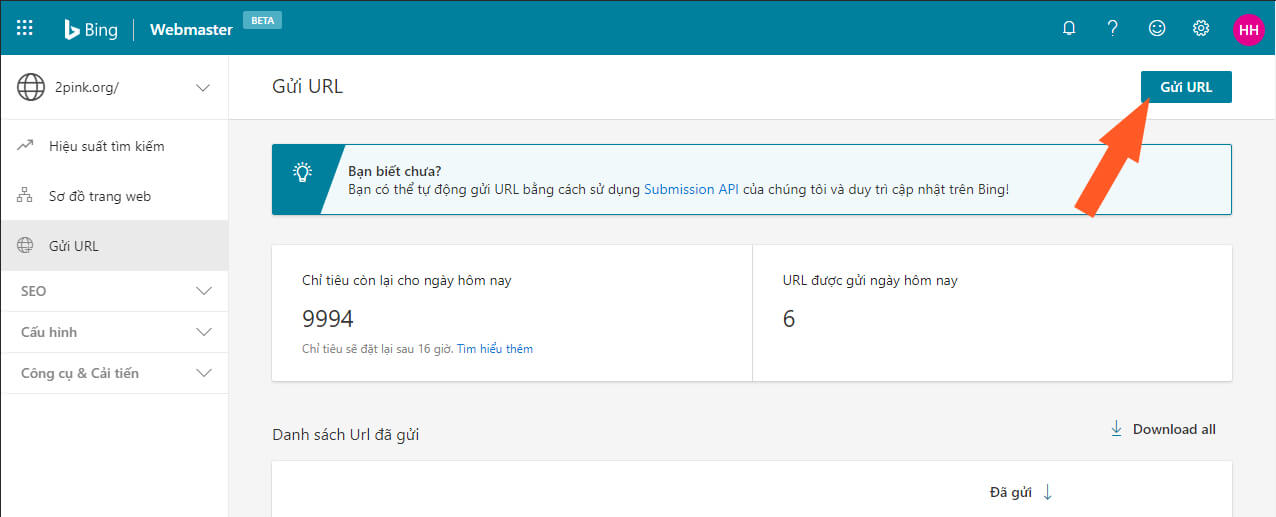
Task: Follow the Submission API link
Action: [x=691, y=188]
